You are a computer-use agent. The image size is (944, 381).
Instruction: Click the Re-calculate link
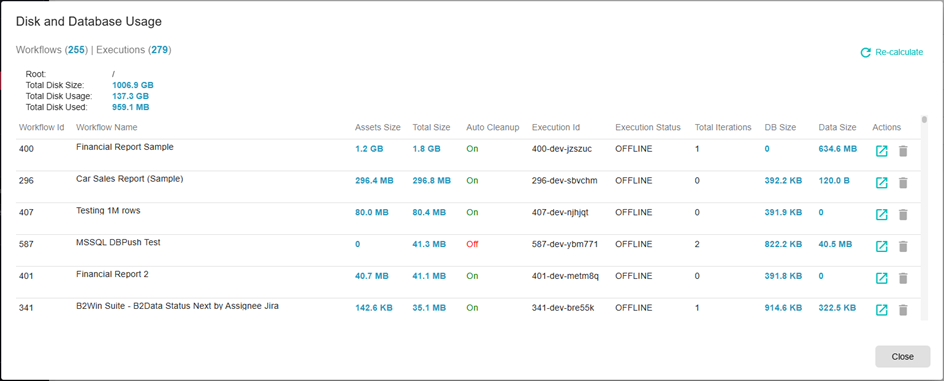892,52
